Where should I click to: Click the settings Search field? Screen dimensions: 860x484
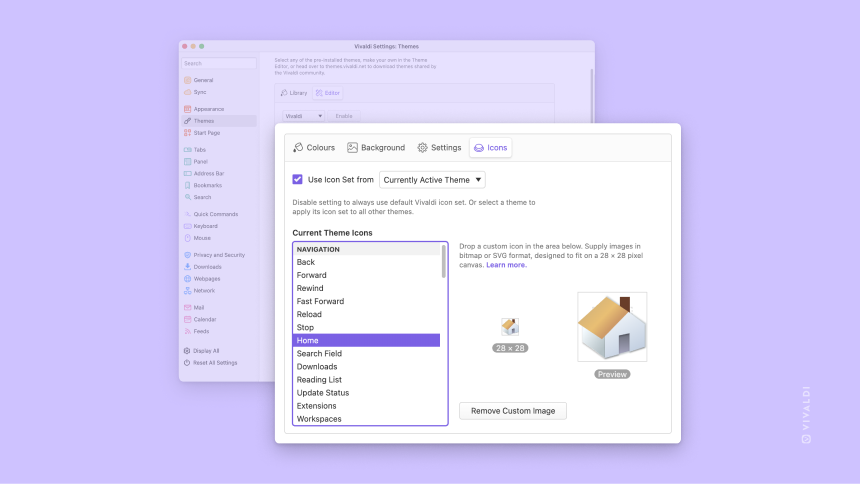tap(219, 64)
